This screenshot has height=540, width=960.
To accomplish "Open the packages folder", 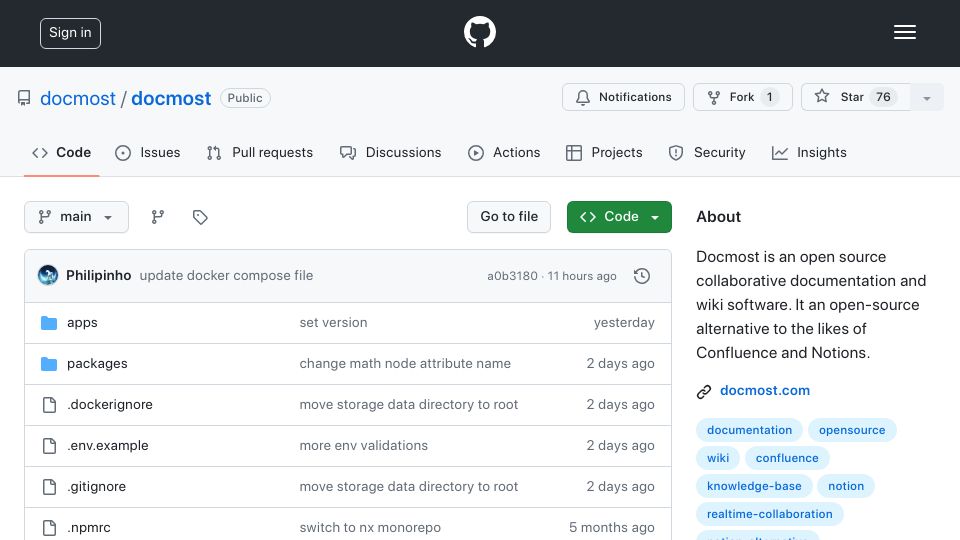I will click(97, 364).
